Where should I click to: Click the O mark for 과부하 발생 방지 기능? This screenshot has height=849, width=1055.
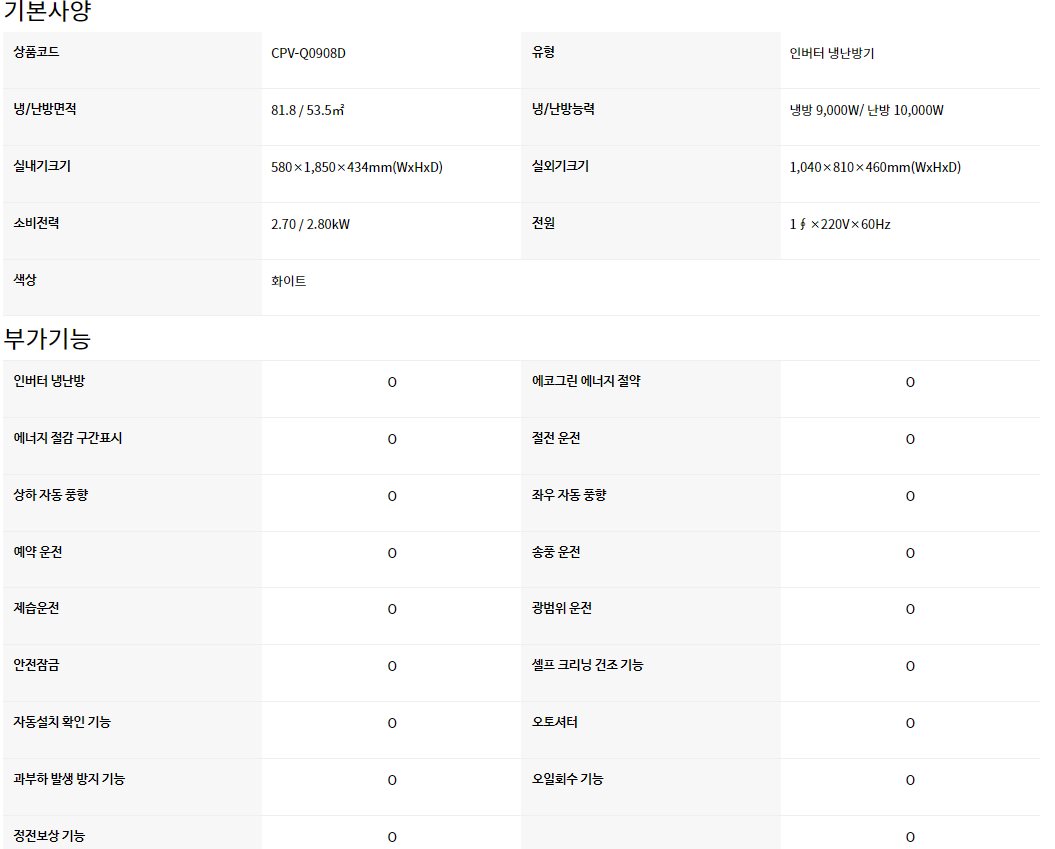point(392,780)
